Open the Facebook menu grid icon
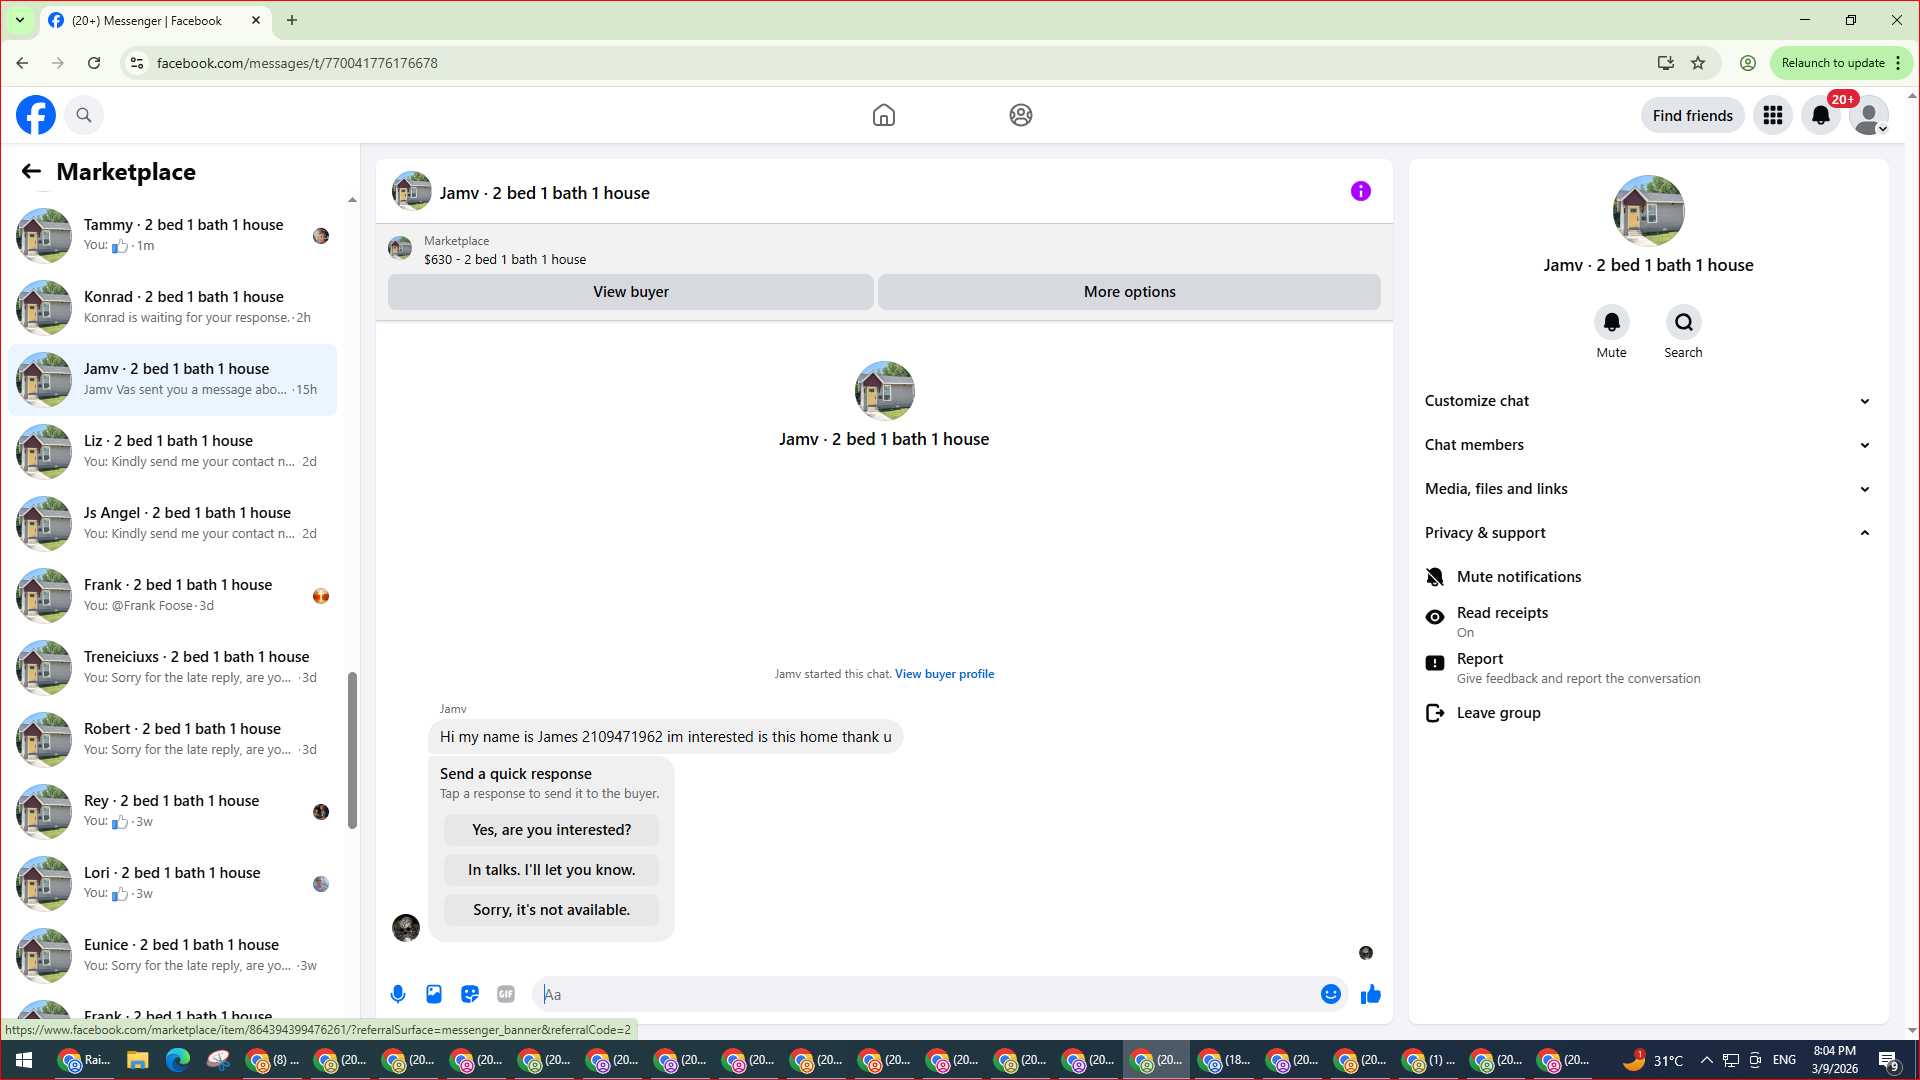This screenshot has width=1920, height=1080. point(1773,115)
